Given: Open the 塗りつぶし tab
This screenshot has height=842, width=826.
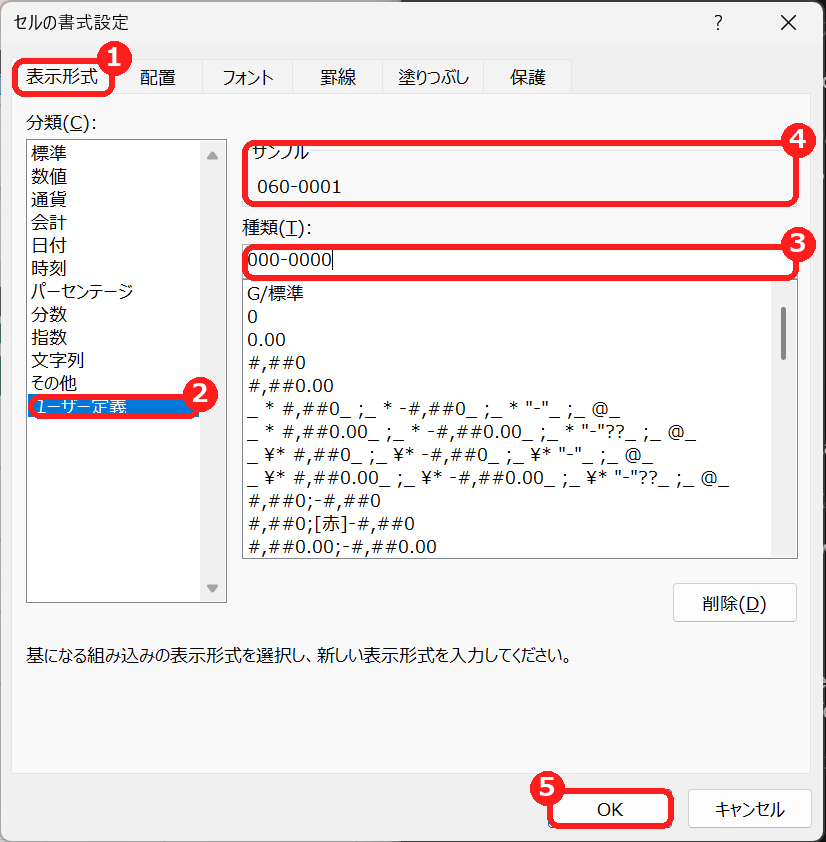Looking at the screenshot, I should pos(433,77).
